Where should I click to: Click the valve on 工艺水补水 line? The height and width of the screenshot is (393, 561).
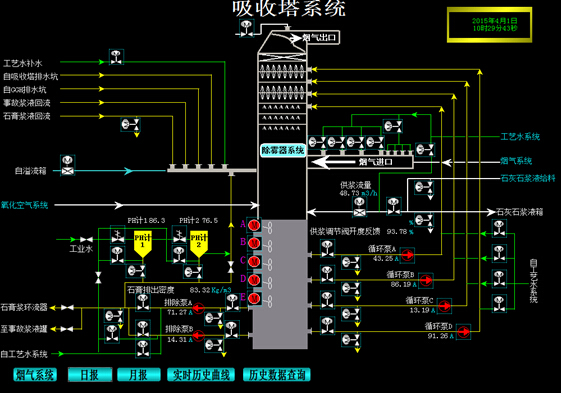(116, 57)
